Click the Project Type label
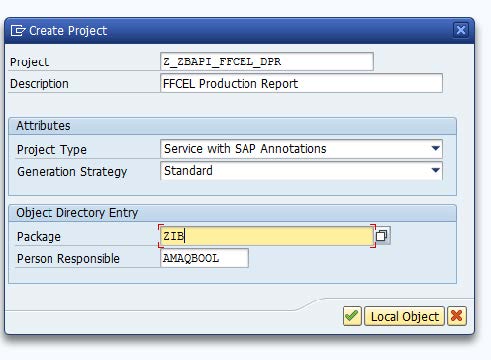The width and height of the screenshot is (491, 360). point(52,150)
